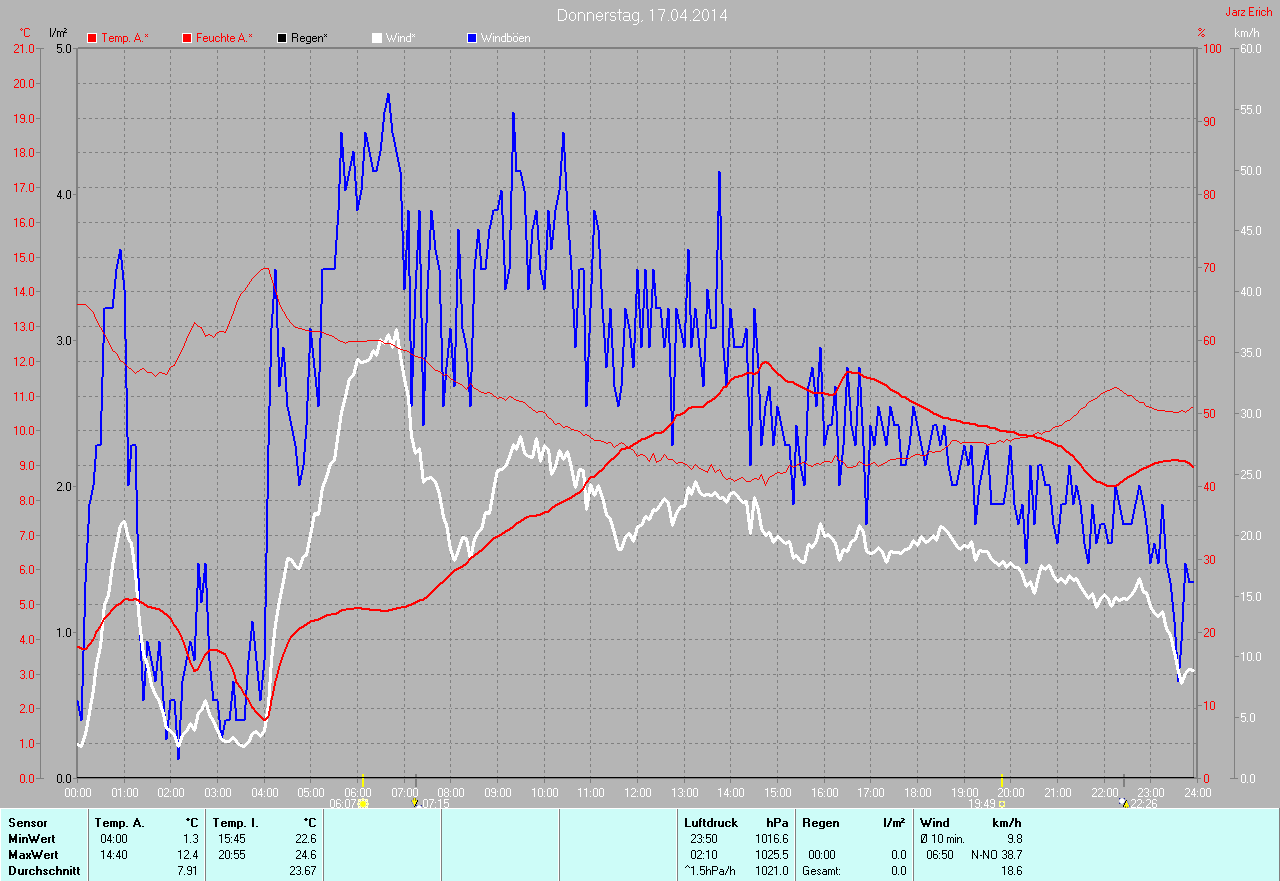This screenshot has width=1280, height=881.
Task: Click the Sensor header in the statistics table
Action: pyautogui.click(x=27, y=823)
